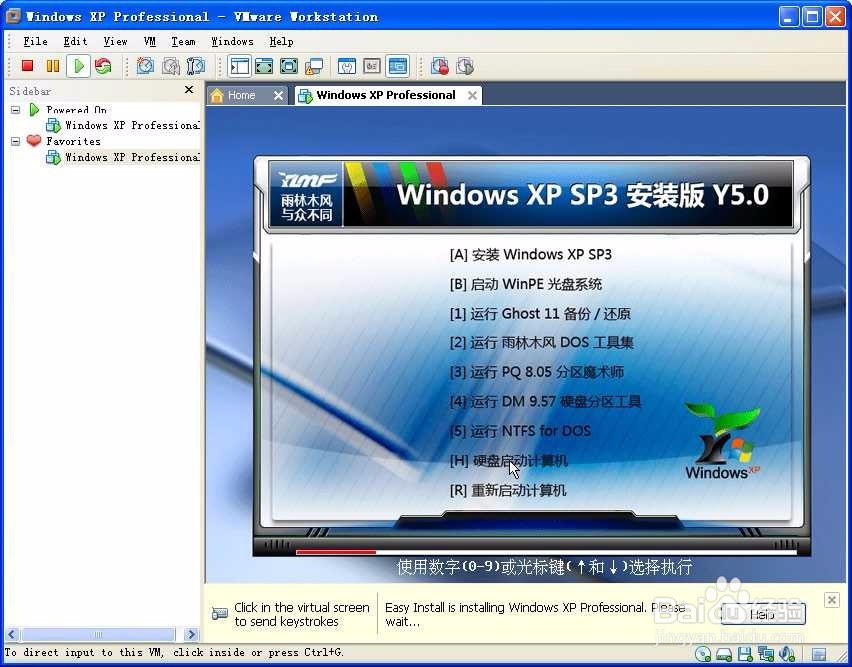Choose [H] 硬盘启动计算机

pos(508,461)
